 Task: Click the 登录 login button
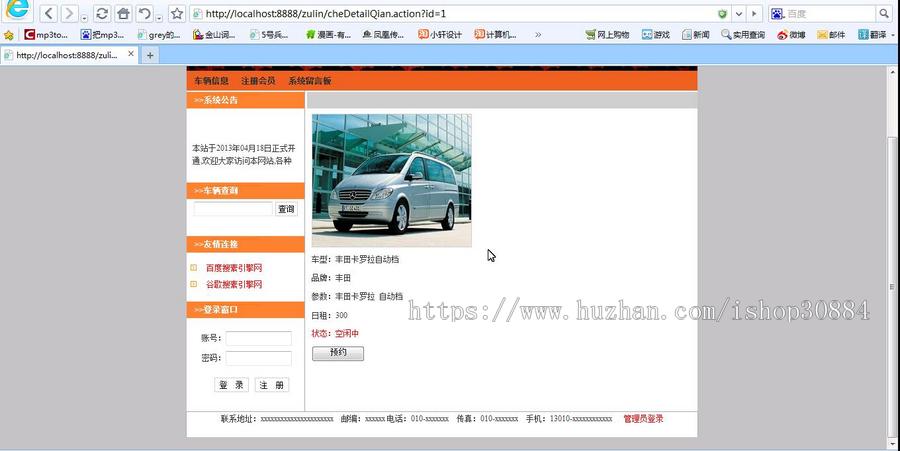(231, 385)
